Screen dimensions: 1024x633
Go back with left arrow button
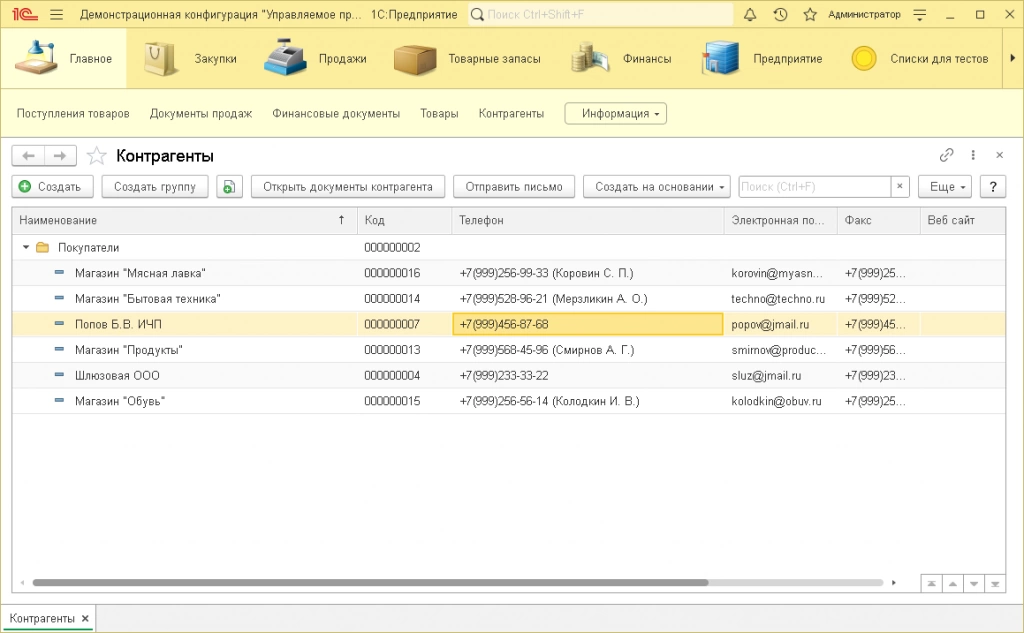point(28,156)
